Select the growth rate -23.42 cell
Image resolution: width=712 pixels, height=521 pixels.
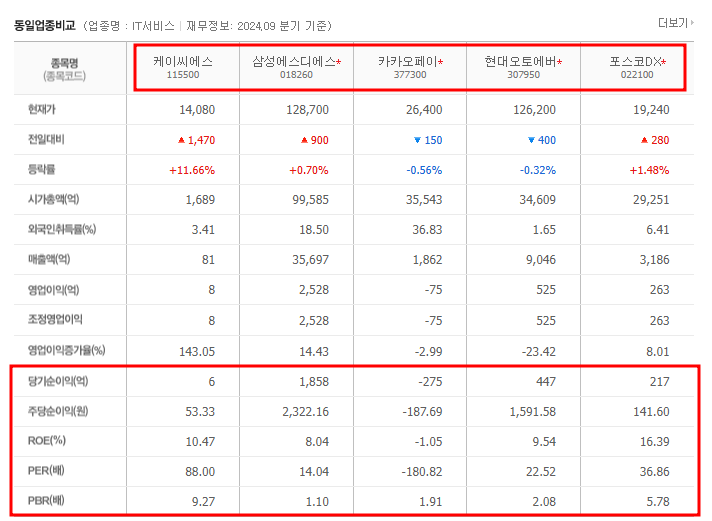pos(539,352)
